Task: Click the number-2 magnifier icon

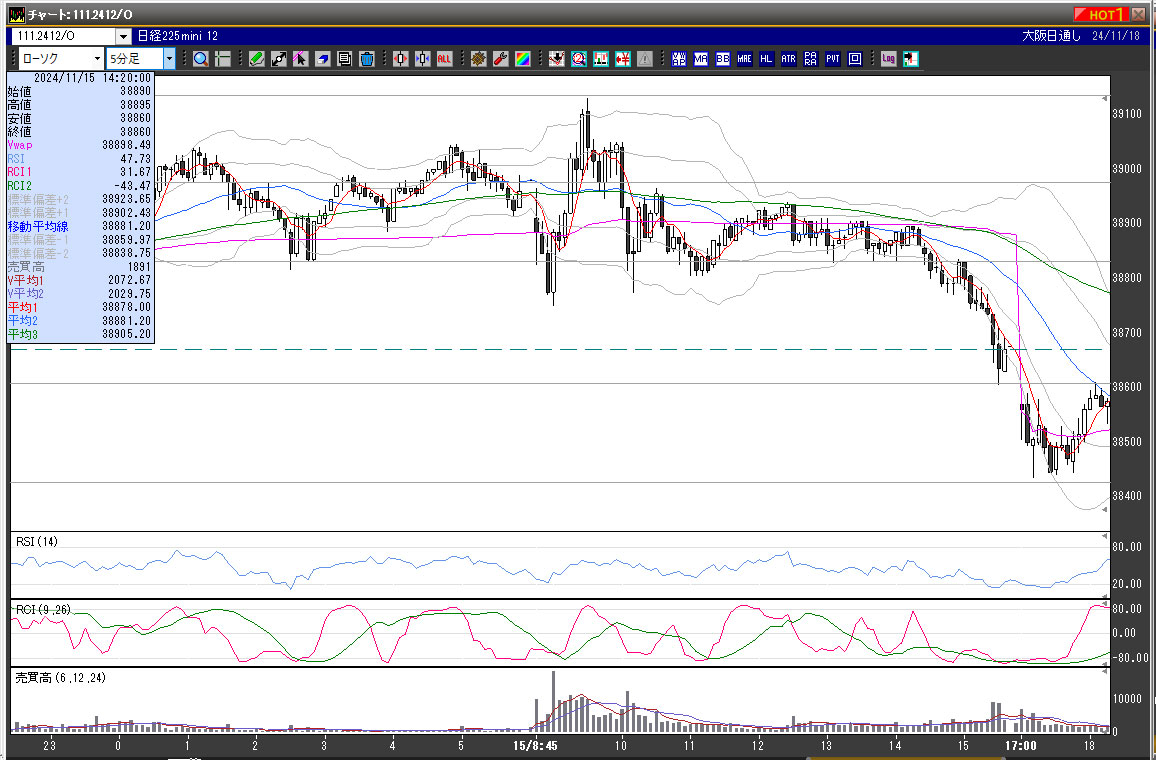Action: (579, 59)
